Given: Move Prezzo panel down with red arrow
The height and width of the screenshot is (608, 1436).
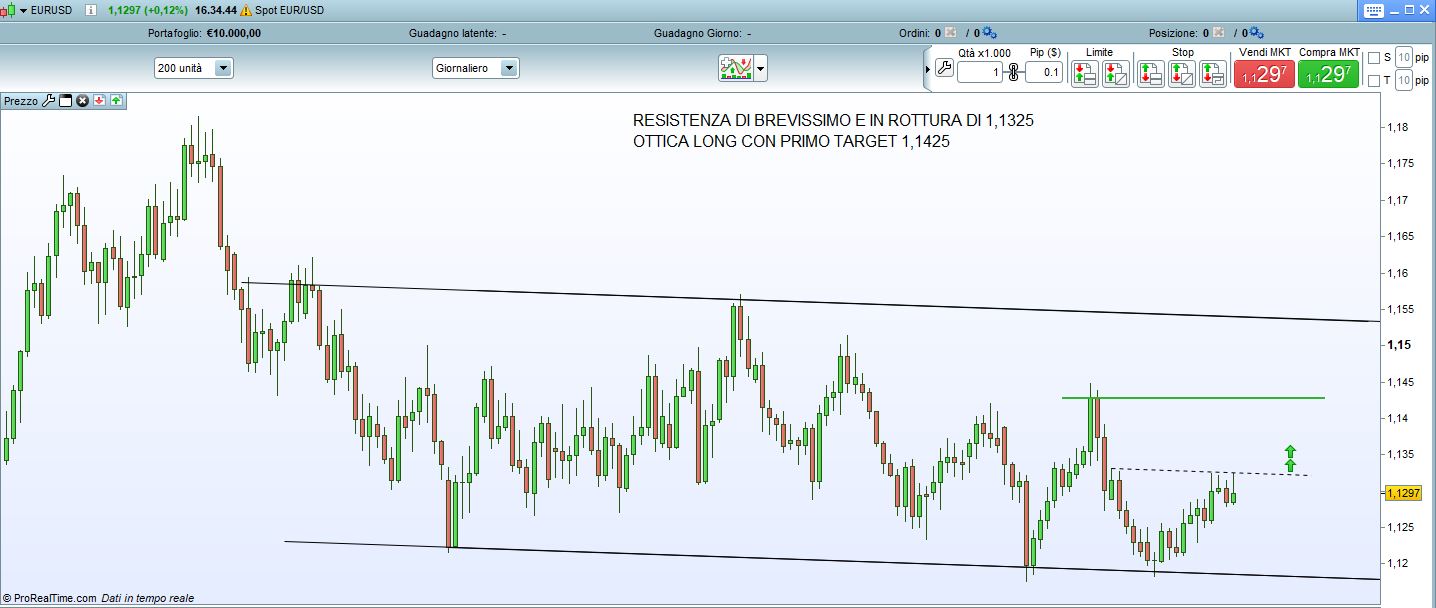Looking at the screenshot, I should [99, 101].
